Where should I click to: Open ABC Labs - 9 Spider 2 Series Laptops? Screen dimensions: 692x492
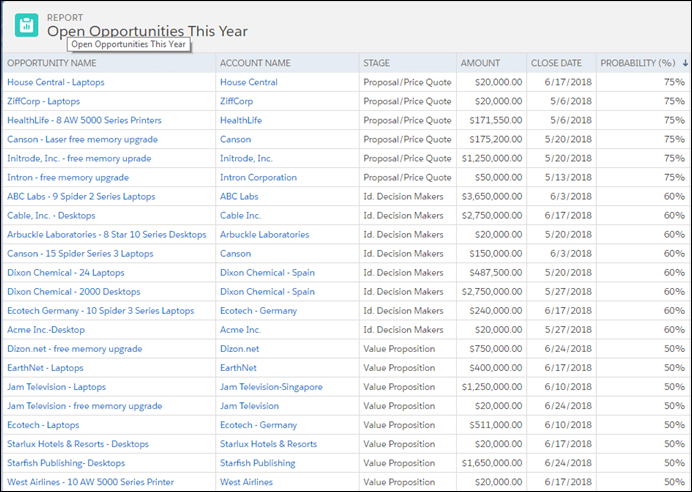click(81, 196)
